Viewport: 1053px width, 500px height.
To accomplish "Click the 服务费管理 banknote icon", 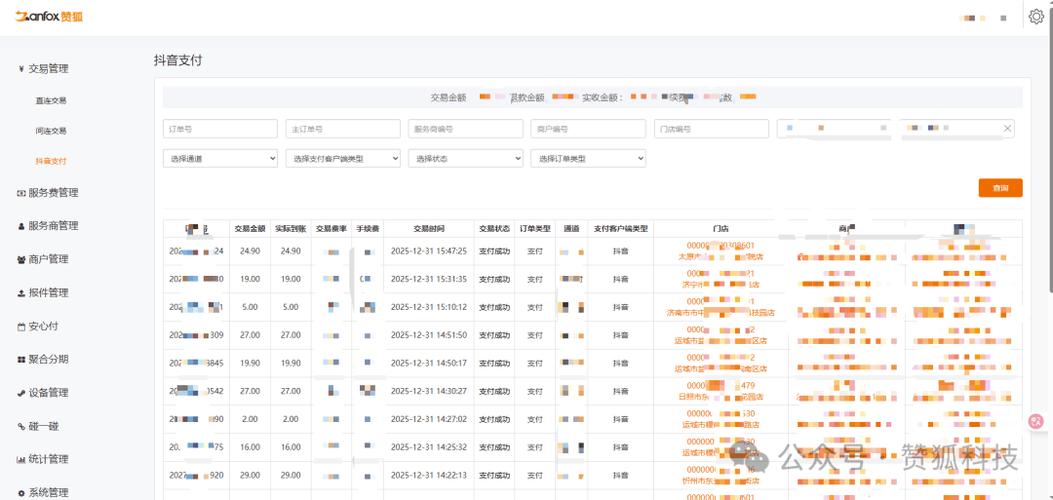I will point(21,193).
